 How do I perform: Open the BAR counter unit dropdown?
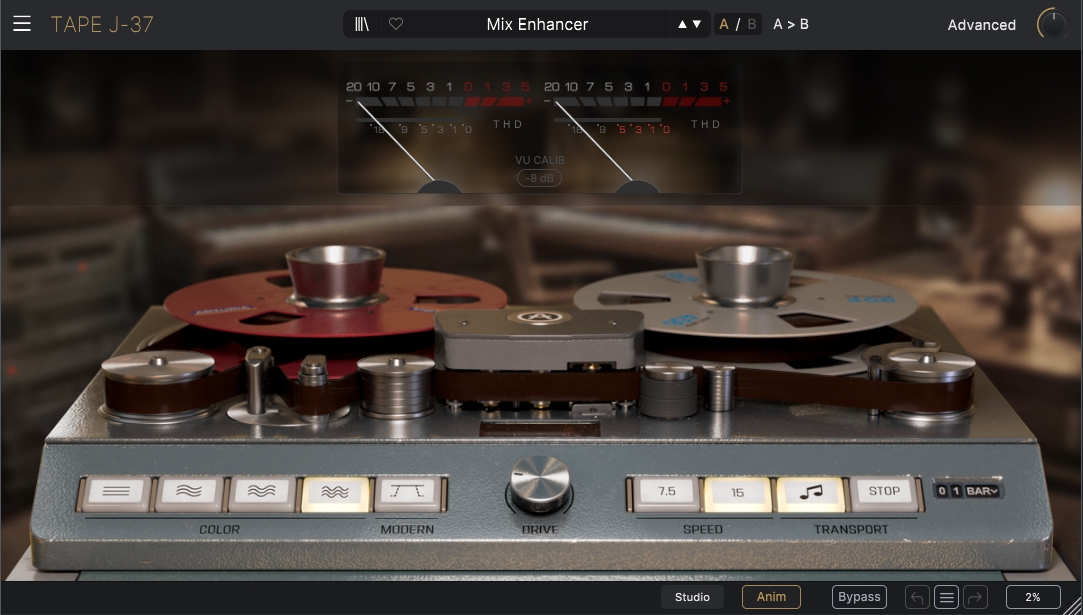coord(982,491)
